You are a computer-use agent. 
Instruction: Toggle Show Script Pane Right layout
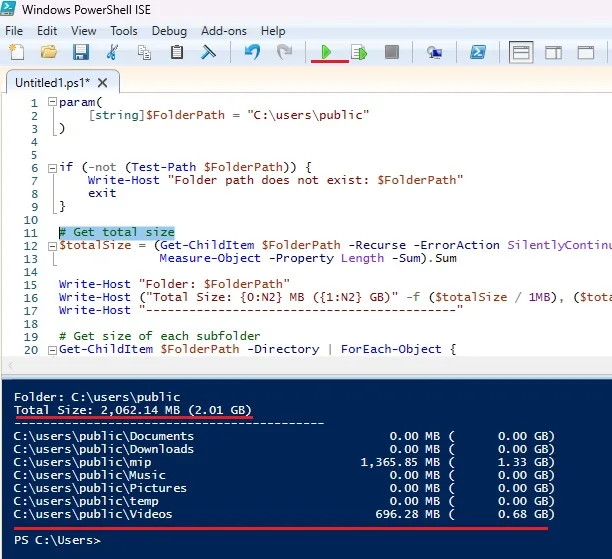tap(553, 52)
